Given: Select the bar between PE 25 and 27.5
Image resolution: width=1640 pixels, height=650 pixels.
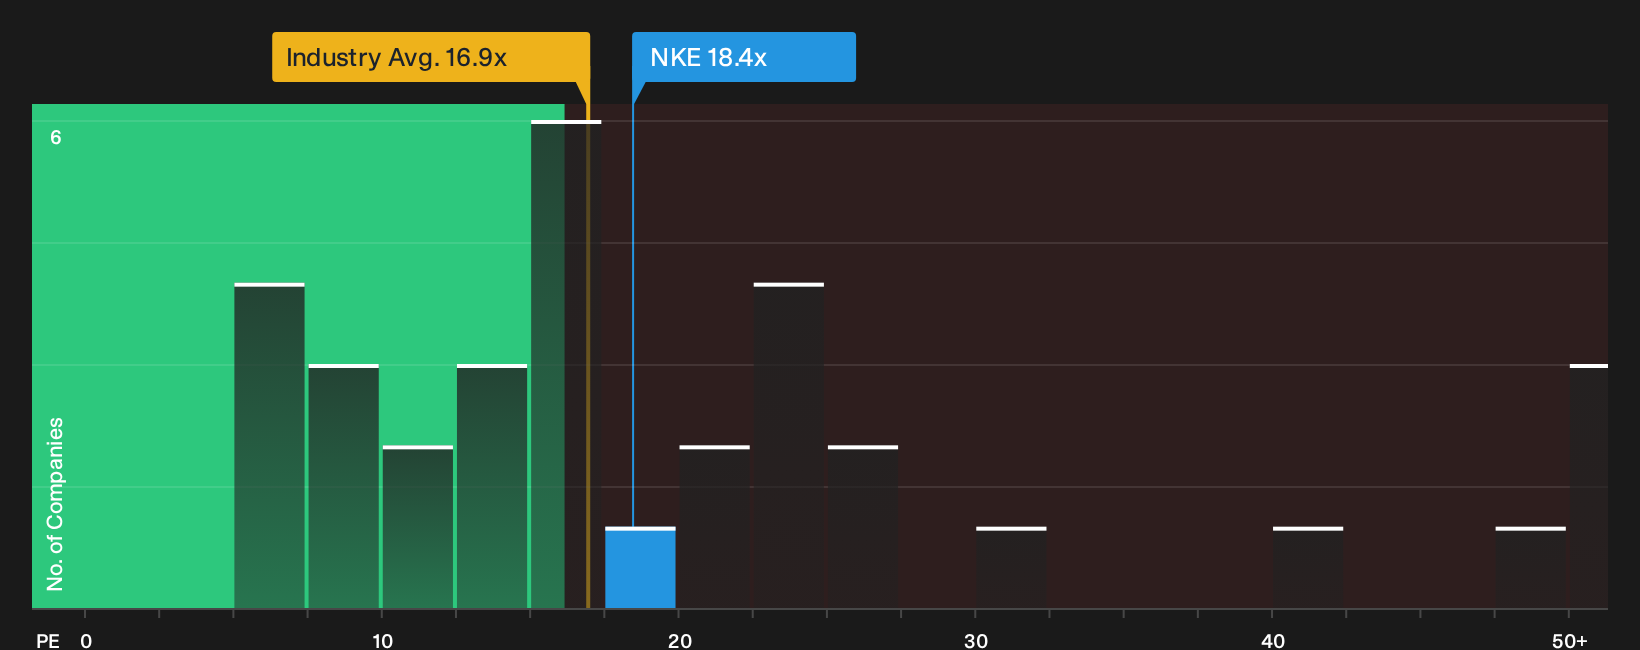Looking at the screenshot, I should click(x=863, y=527).
